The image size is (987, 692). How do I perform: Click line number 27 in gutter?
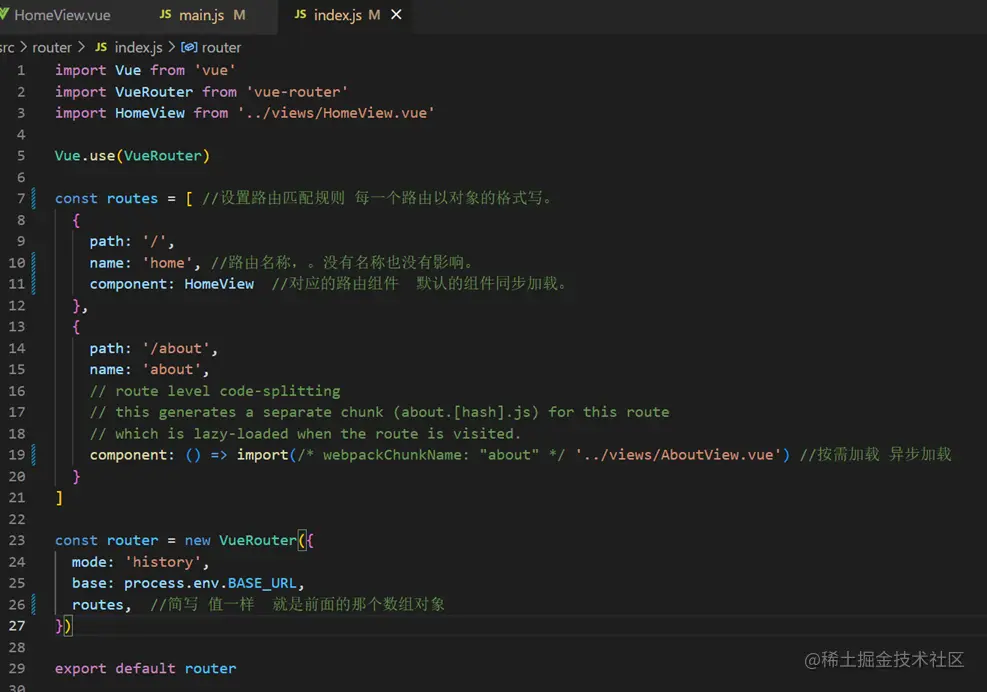(x=17, y=626)
